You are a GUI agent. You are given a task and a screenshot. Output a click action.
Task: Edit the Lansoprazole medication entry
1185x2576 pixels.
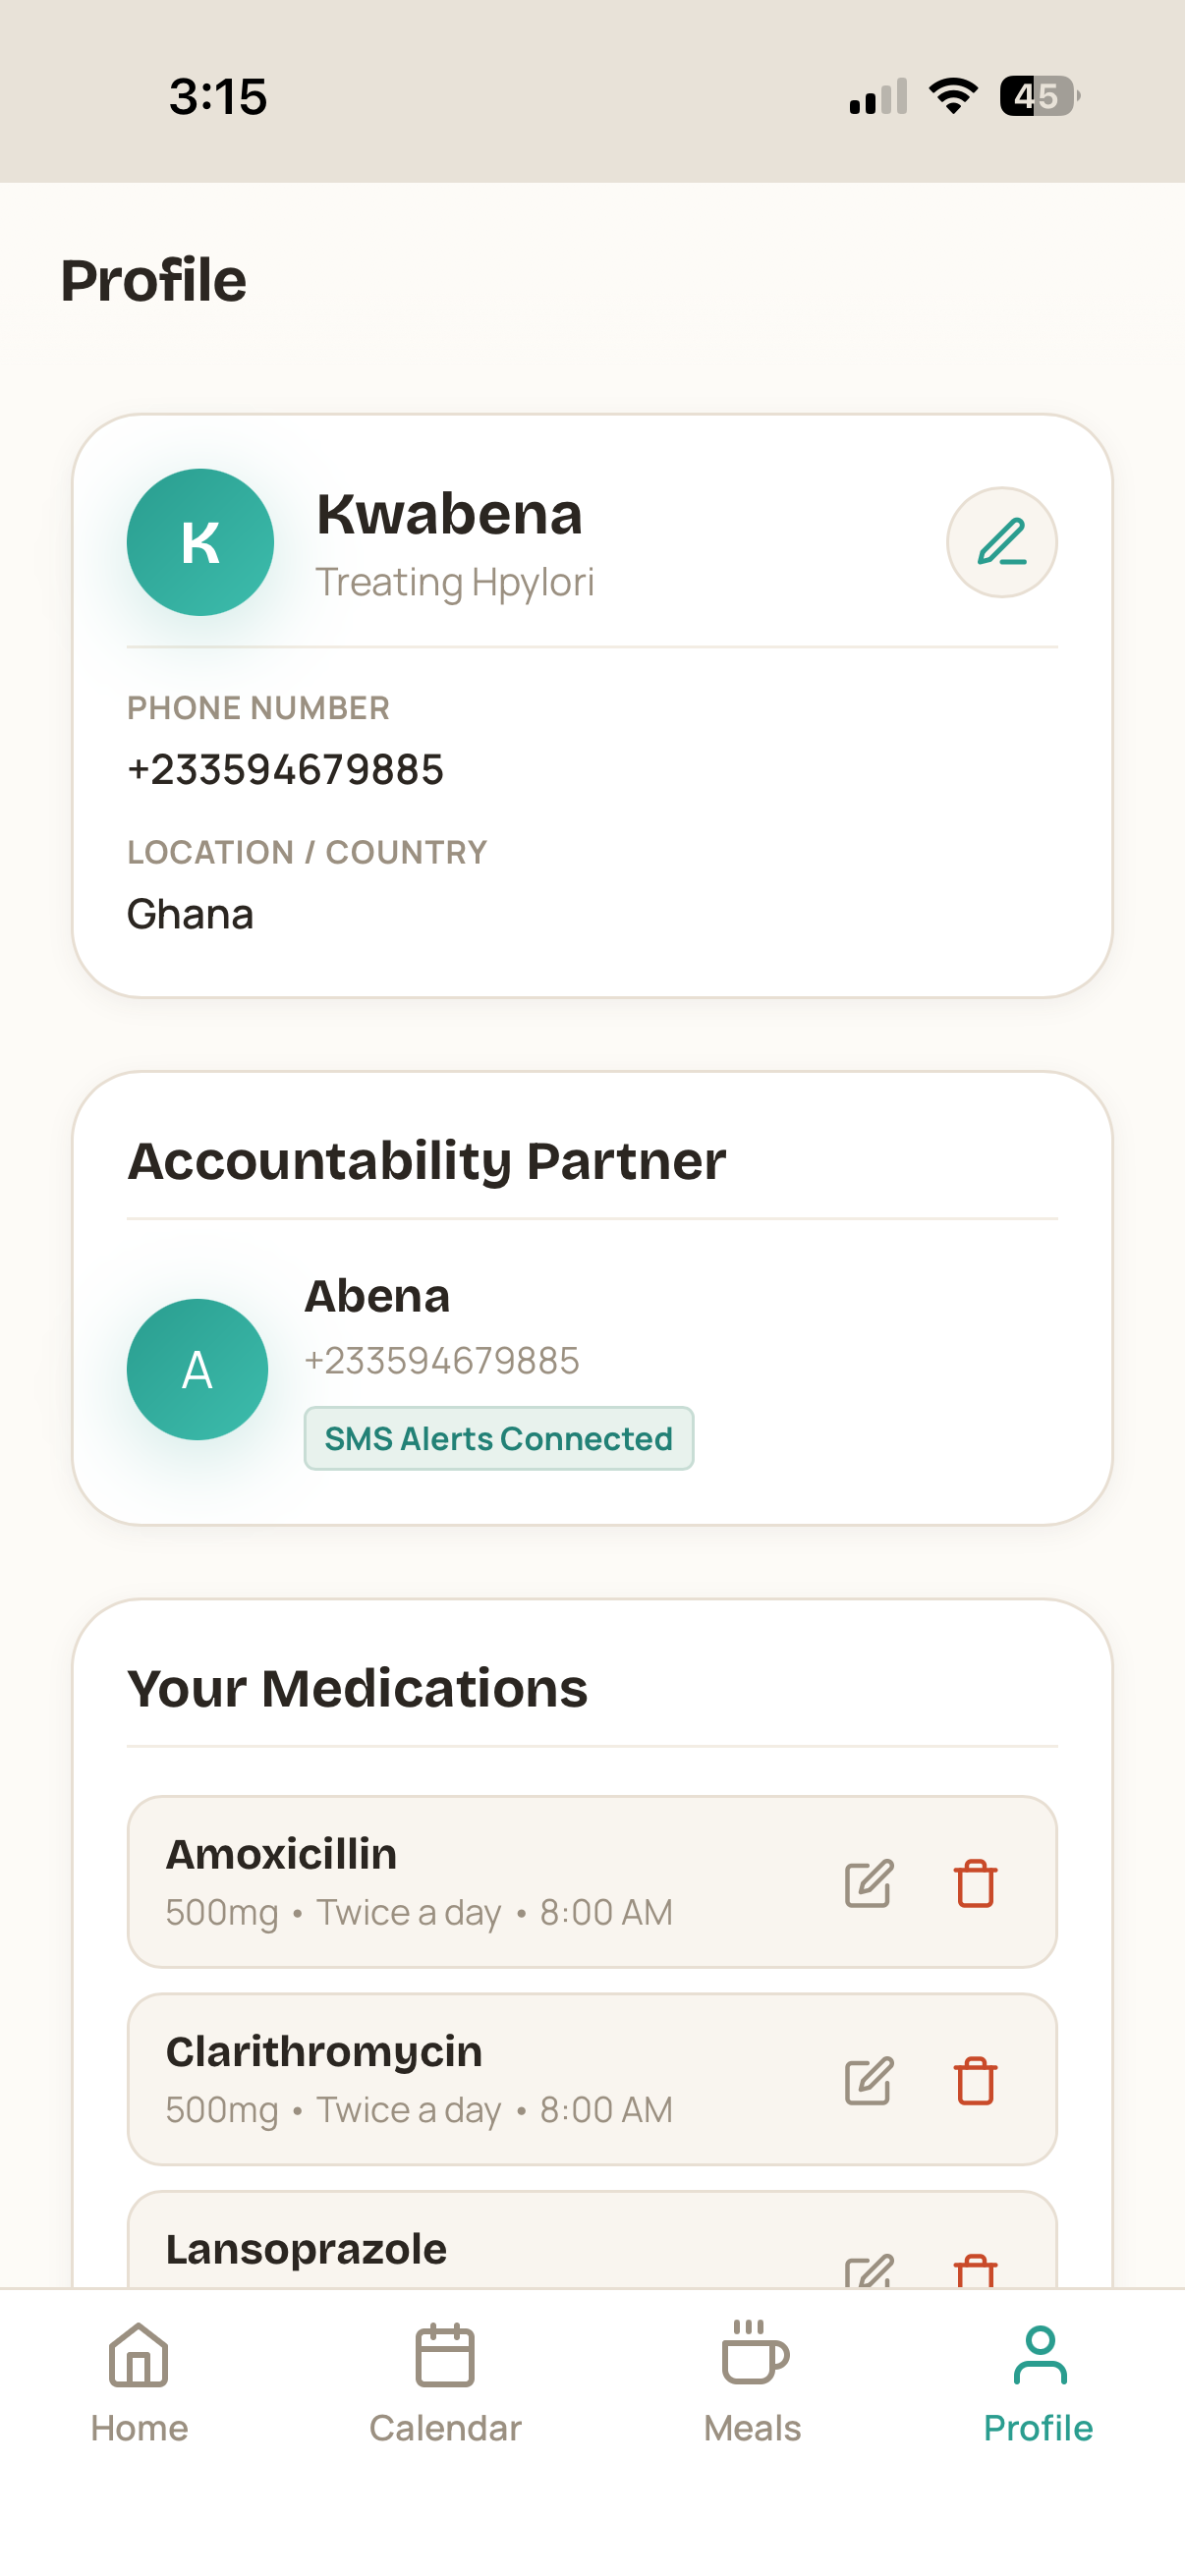pyautogui.click(x=868, y=2271)
